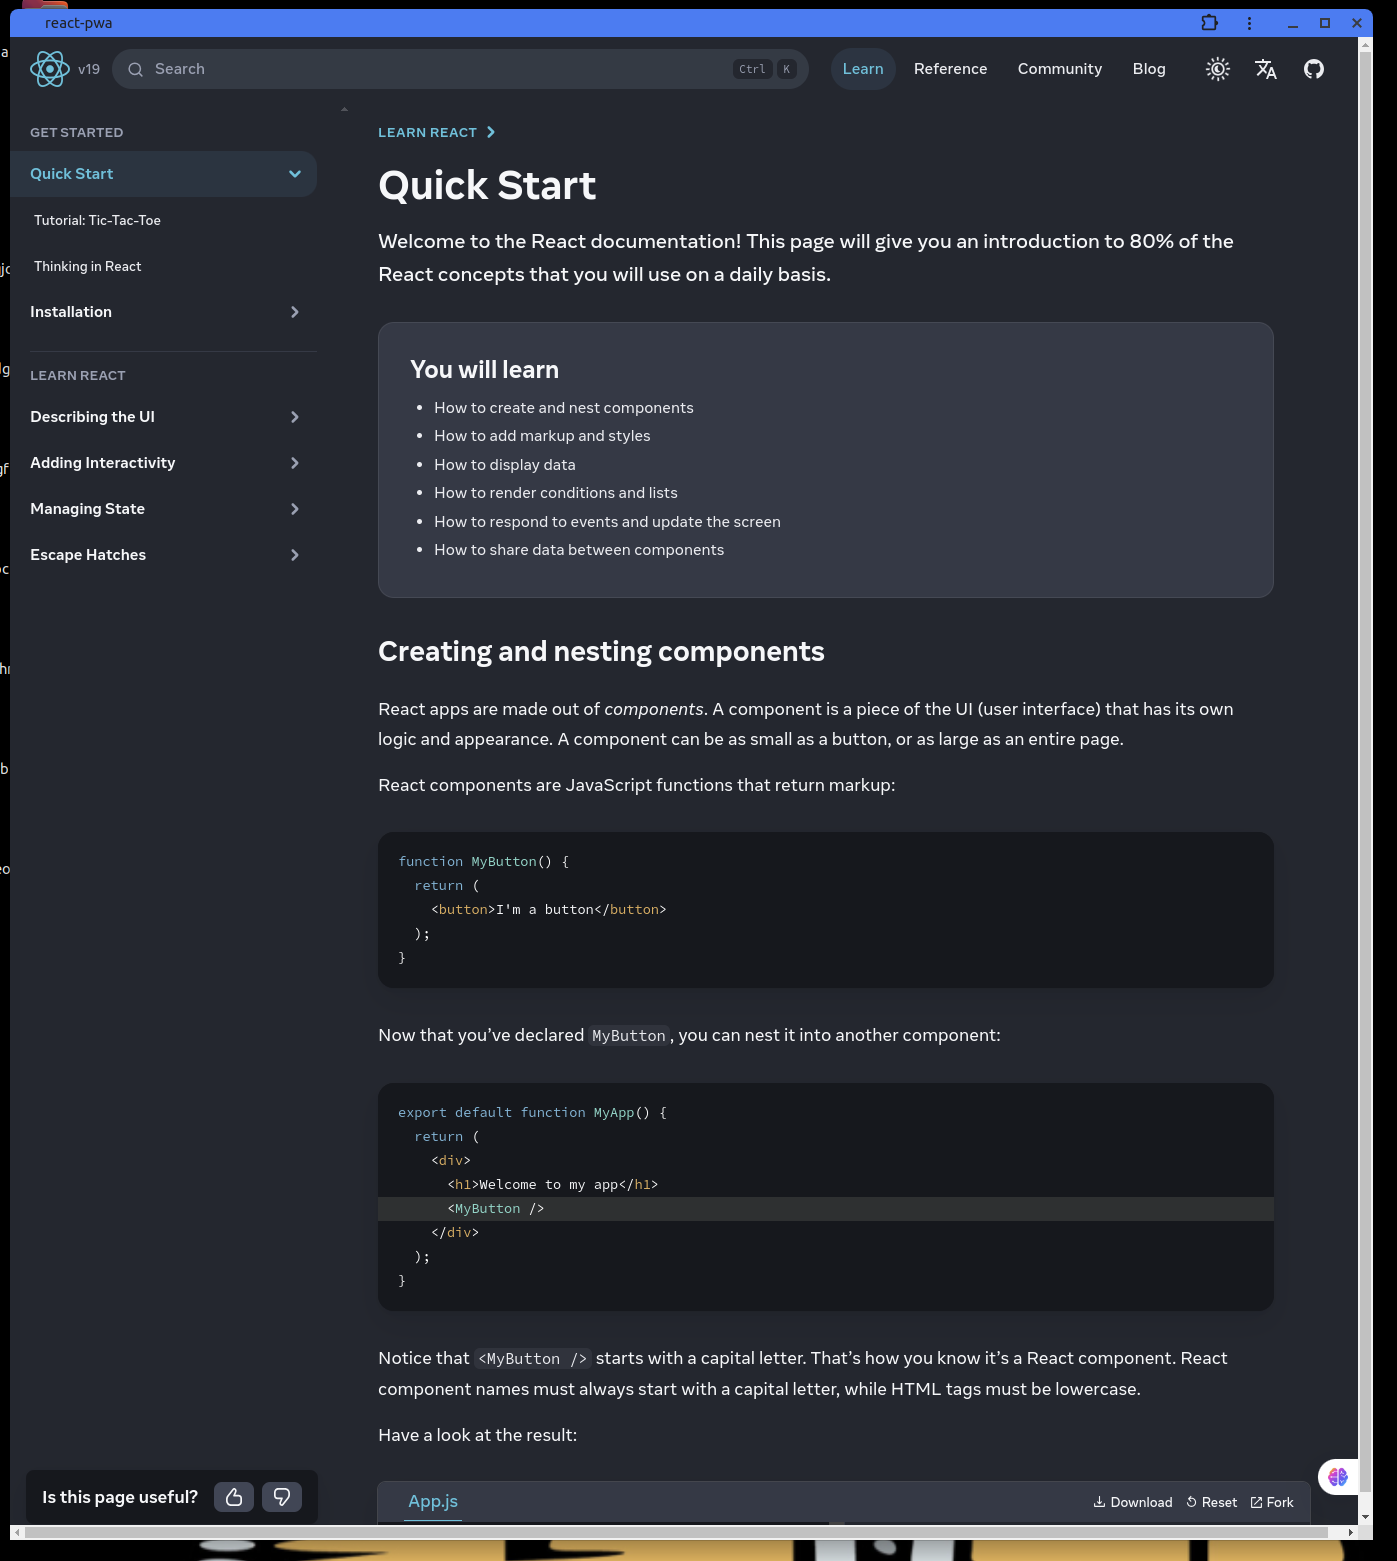Viewport: 1397px width, 1561px height.
Task: Open the Learn navigation tab
Action: (x=863, y=69)
